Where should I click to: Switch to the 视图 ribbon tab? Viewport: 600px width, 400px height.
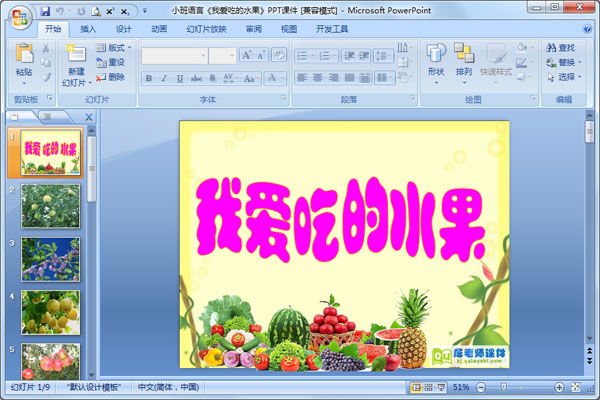coord(289,29)
